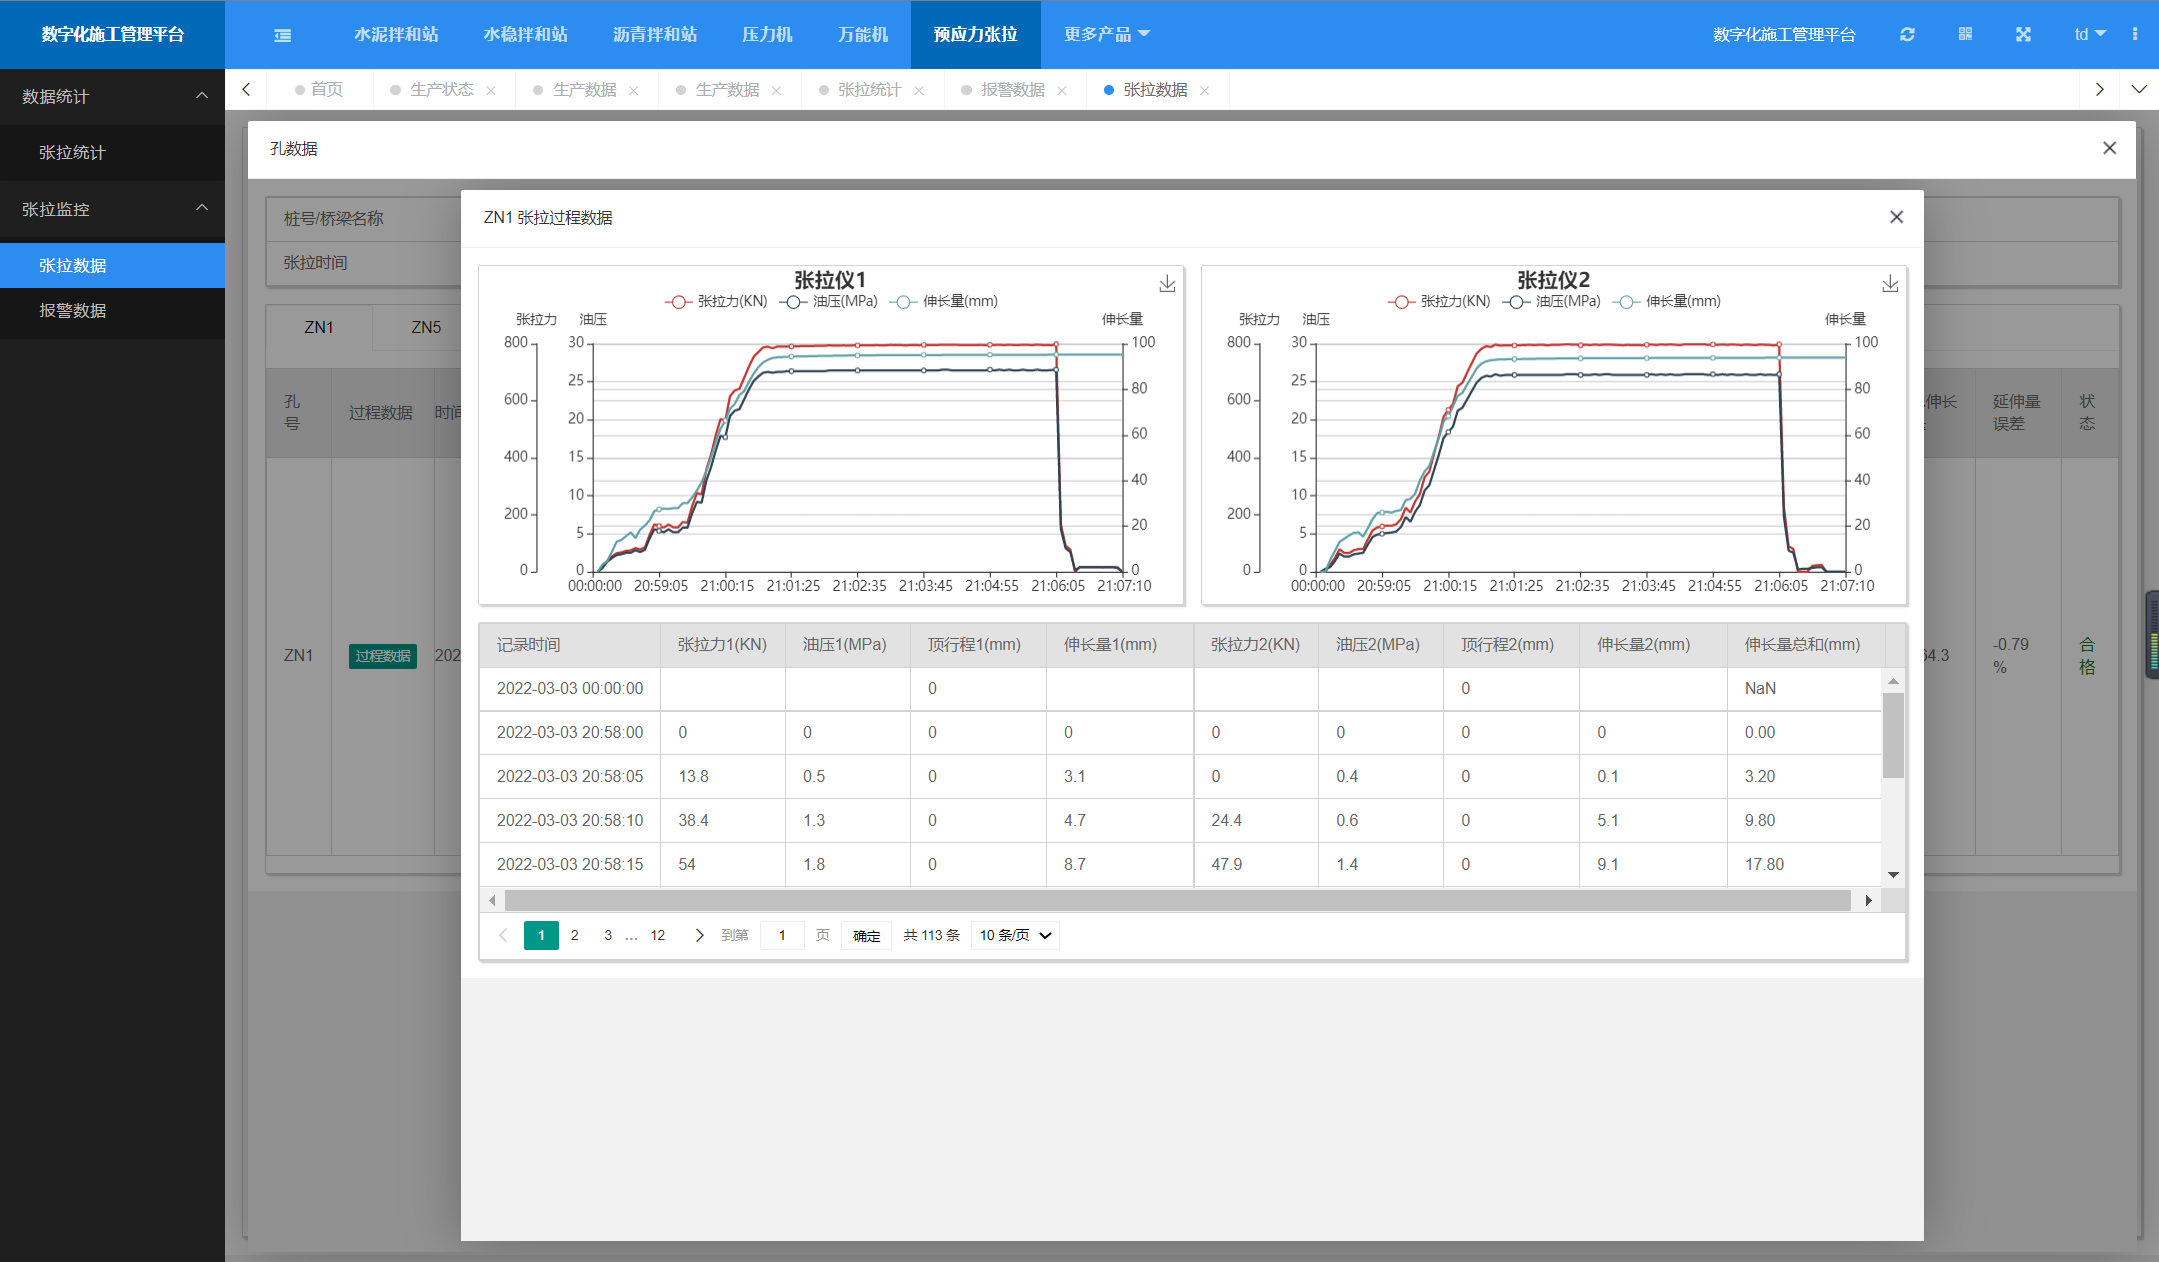Image resolution: width=2159 pixels, height=1262 pixels.
Task: Toggle 张拉力(KN) legend in 张拉仪1 chart
Action: [x=716, y=301]
